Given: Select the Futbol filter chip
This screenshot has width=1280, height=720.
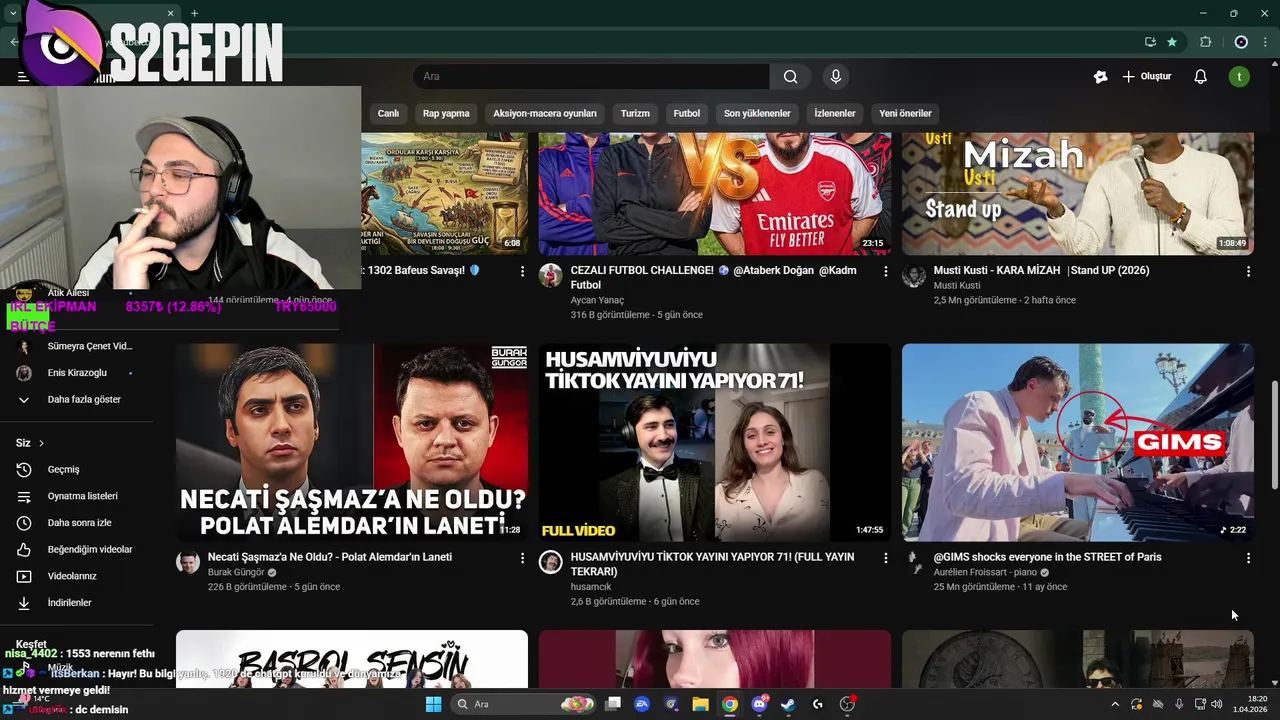Looking at the screenshot, I should pyautogui.click(x=687, y=113).
